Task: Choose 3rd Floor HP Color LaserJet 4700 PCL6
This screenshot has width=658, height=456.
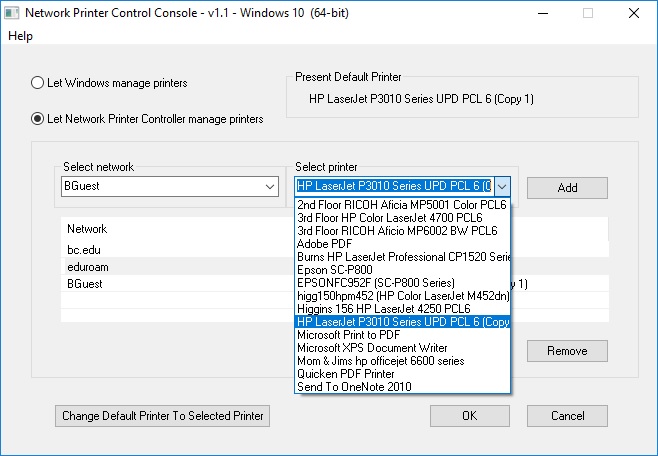Action: (x=402, y=218)
